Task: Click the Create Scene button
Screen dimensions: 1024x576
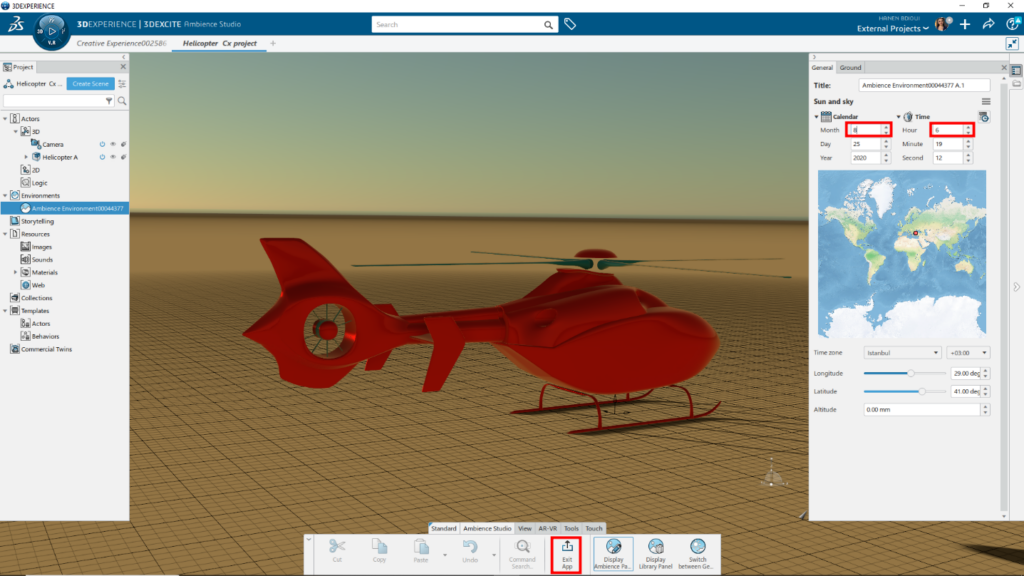Action: tap(90, 84)
